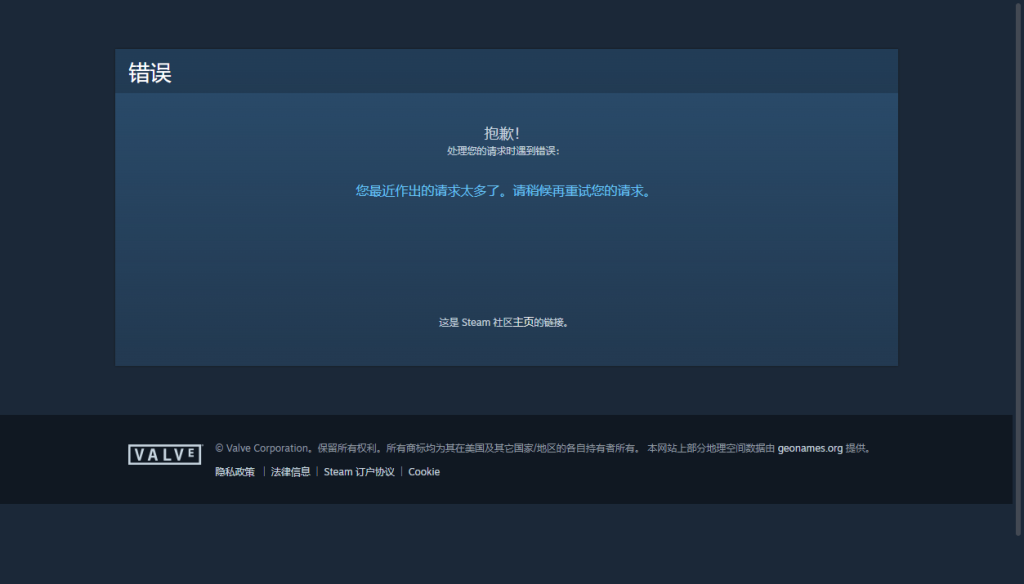The width and height of the screenshot is (1024, 584).
Task: Open the Steam 订户协议 subscriber agreement link
Action: pyautogui.click(x=359, y=472)
